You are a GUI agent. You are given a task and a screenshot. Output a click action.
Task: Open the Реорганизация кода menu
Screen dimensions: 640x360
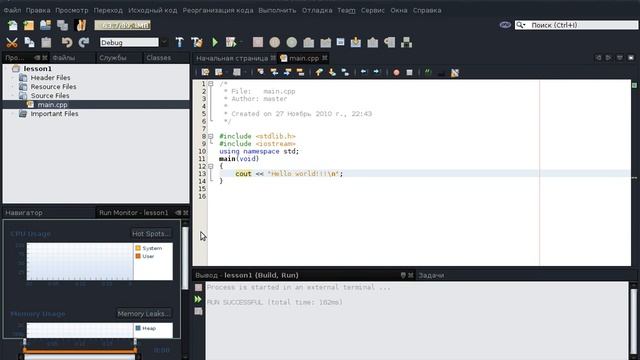click(x=218, y=10)
